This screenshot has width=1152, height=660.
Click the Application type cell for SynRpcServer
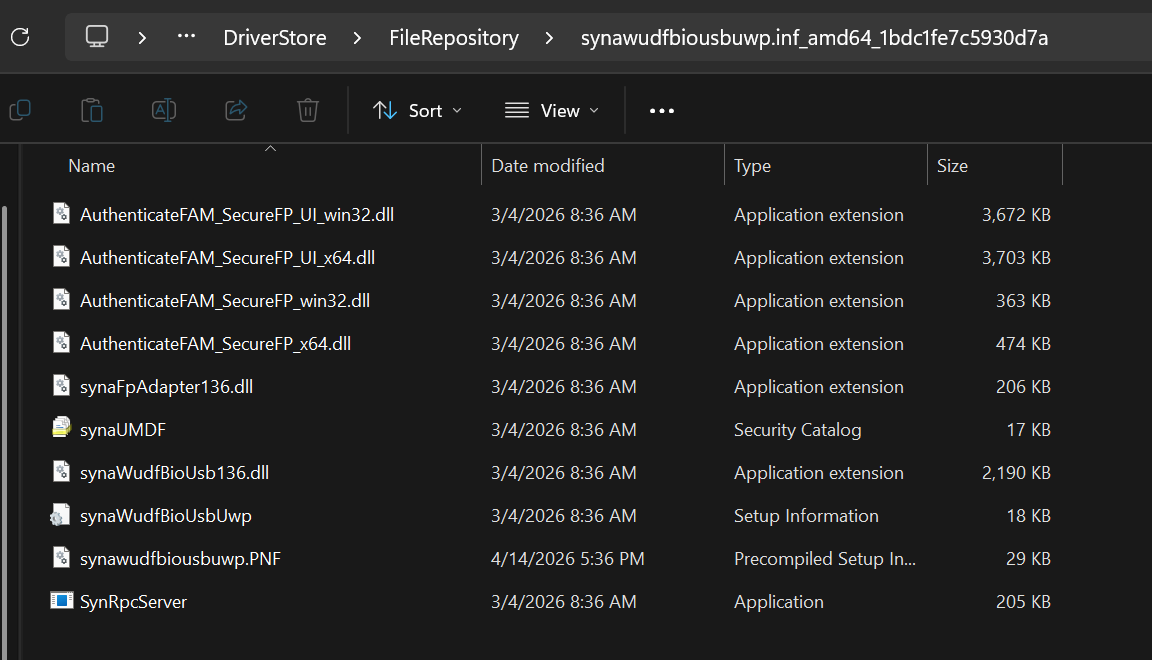tap(779, 602)
